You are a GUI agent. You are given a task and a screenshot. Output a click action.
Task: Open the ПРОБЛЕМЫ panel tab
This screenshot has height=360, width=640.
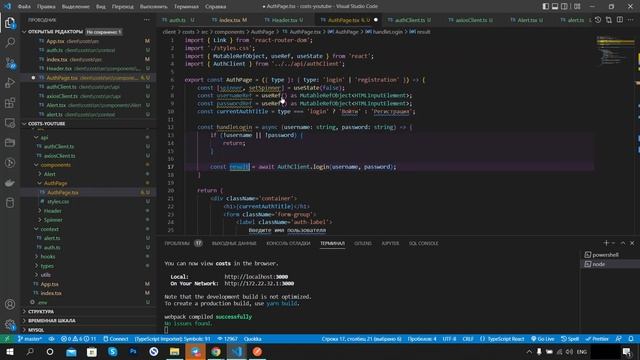177,243
